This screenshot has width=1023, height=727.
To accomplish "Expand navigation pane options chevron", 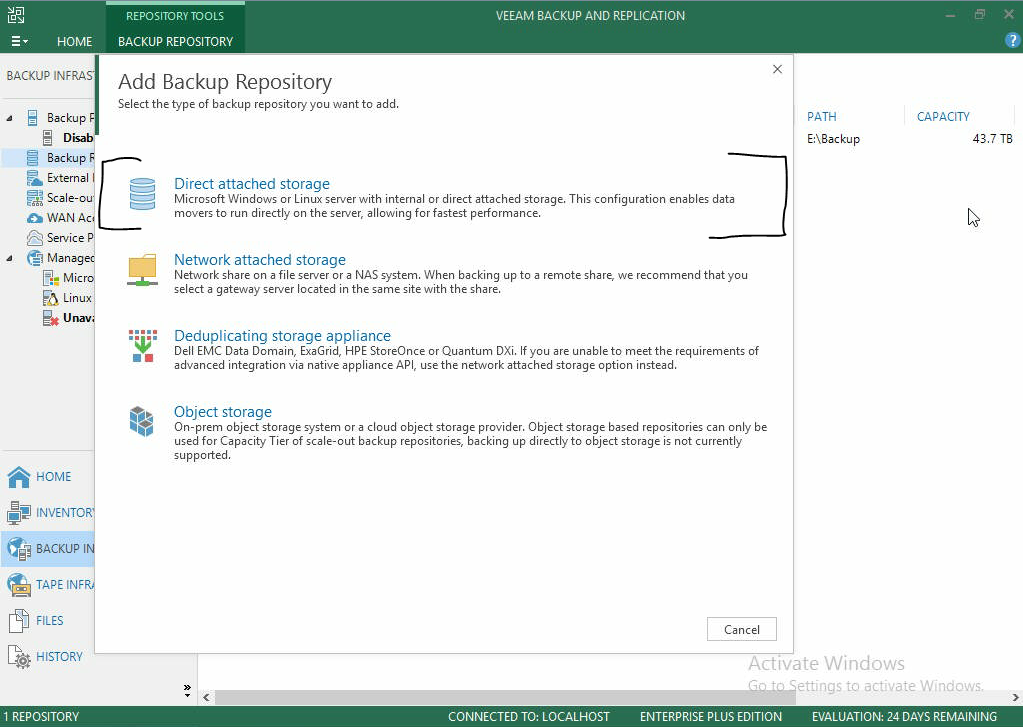I will click(187, 690).
